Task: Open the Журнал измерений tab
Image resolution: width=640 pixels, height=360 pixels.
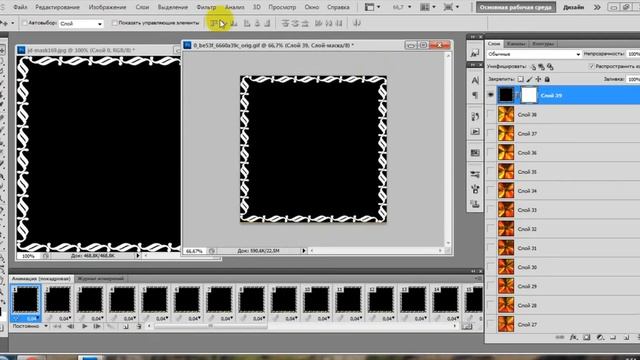Action: coord(100,279)
